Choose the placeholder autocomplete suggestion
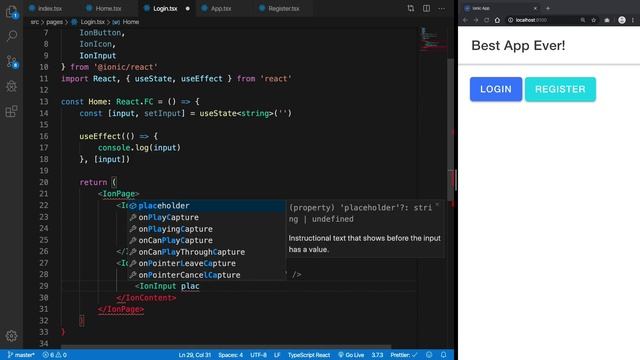The height and width of the screenshot is (360, 640). pos(207,206)
